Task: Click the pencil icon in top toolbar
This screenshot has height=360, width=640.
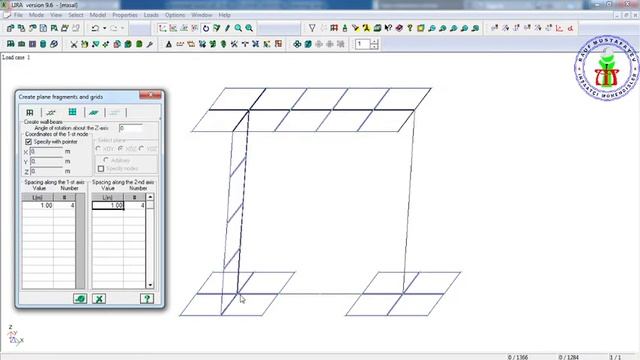Action: click(227, 28)
